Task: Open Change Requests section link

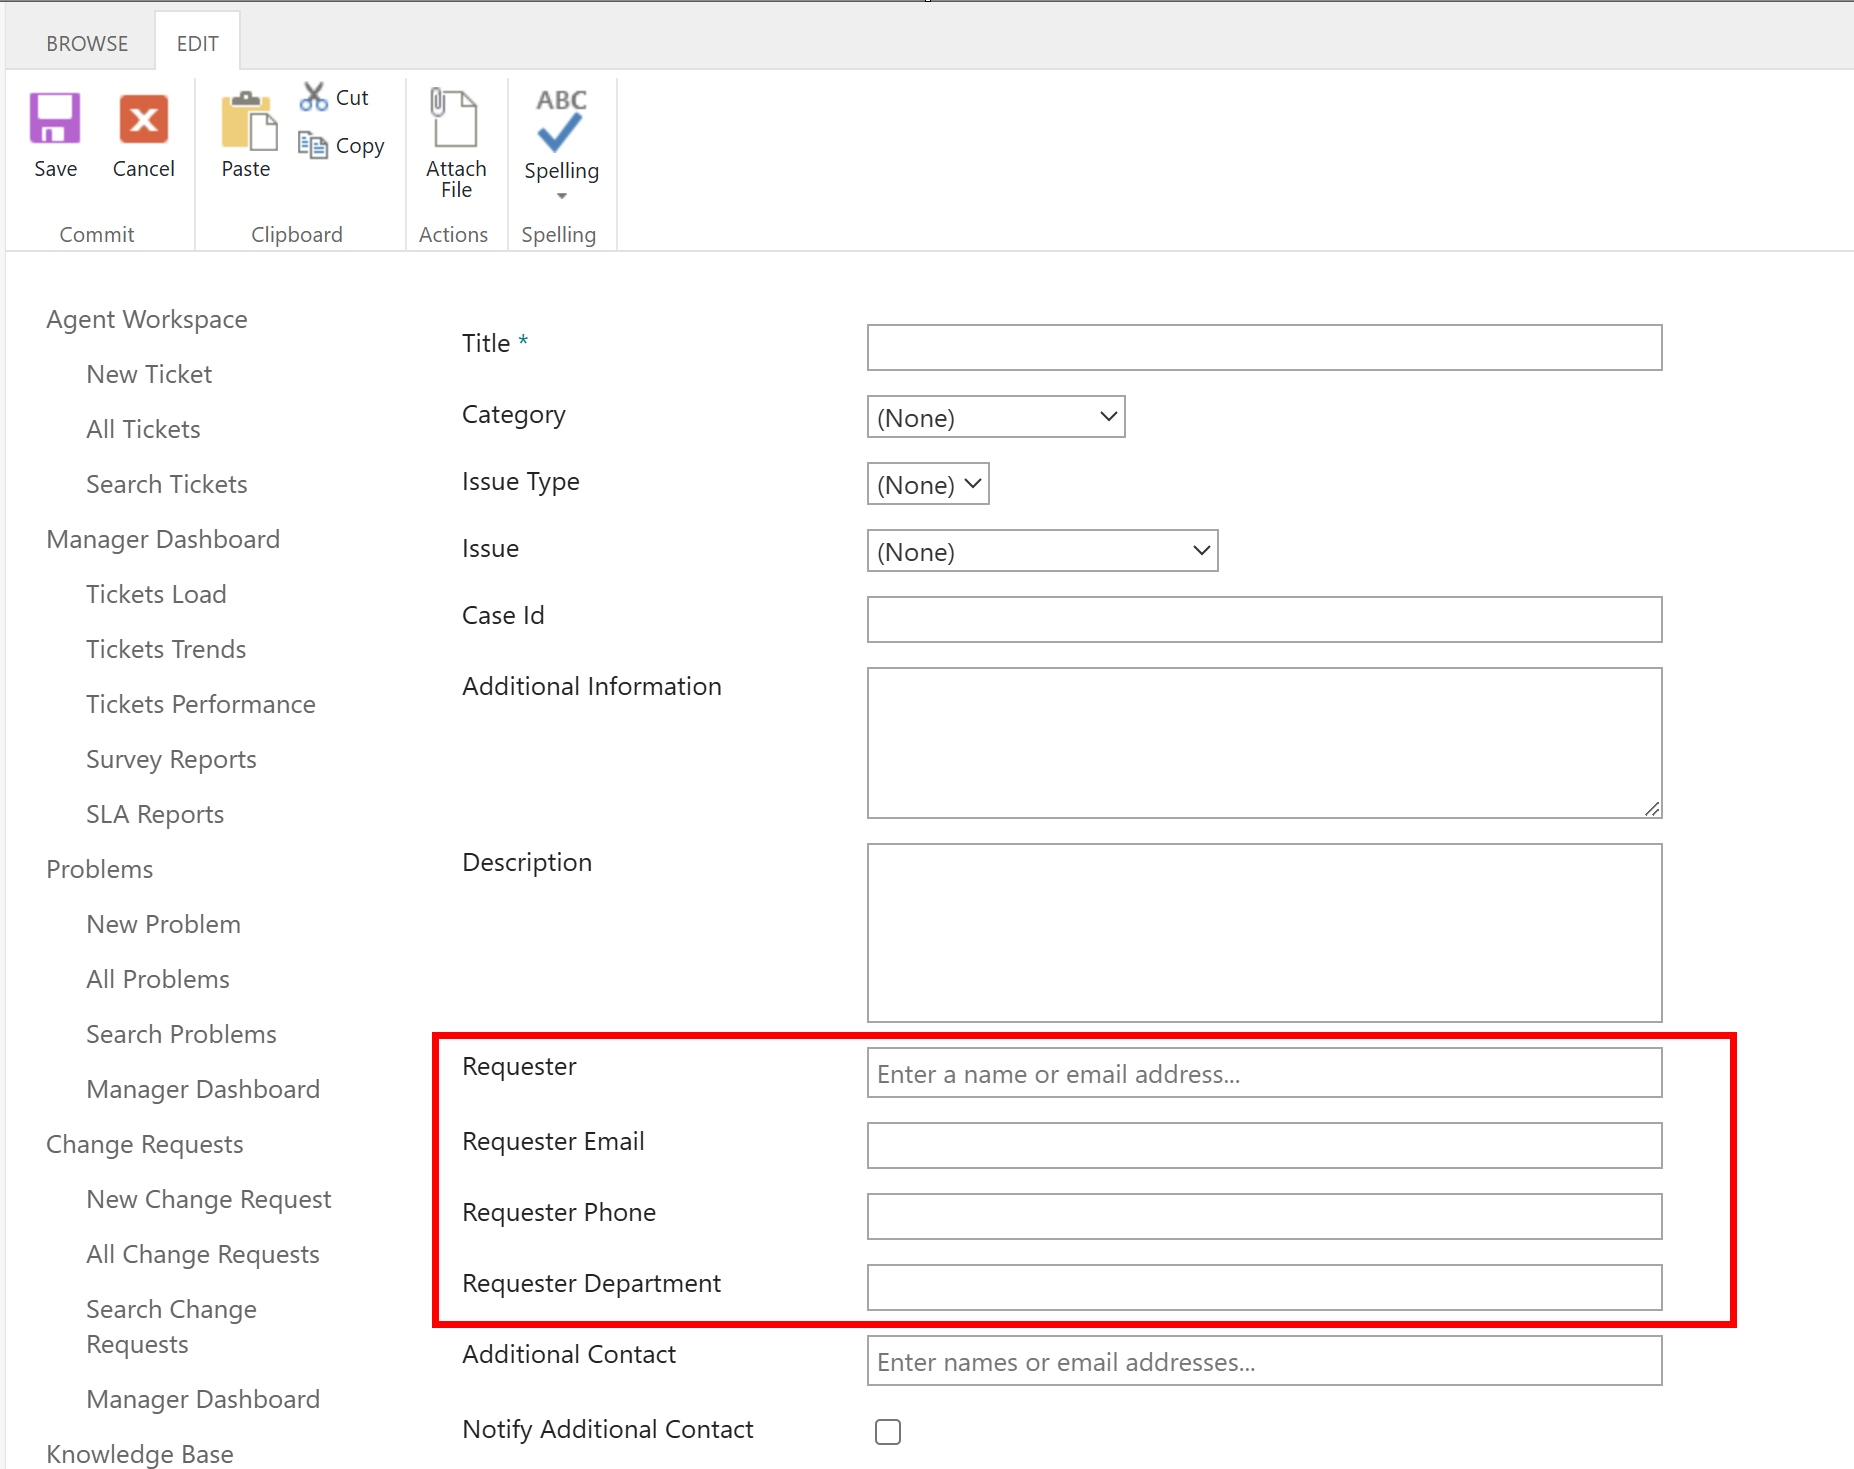Action: point(145,1144)
